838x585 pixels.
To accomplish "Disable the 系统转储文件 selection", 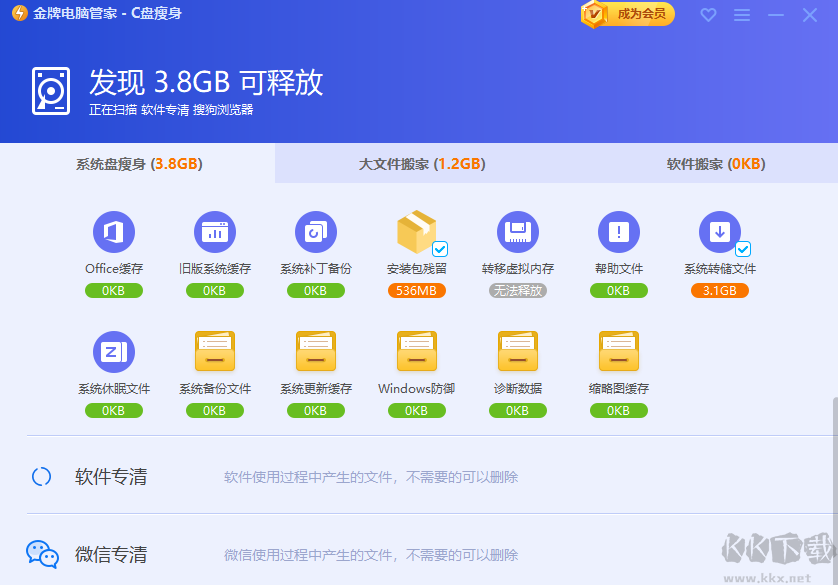I will (742, 250).
